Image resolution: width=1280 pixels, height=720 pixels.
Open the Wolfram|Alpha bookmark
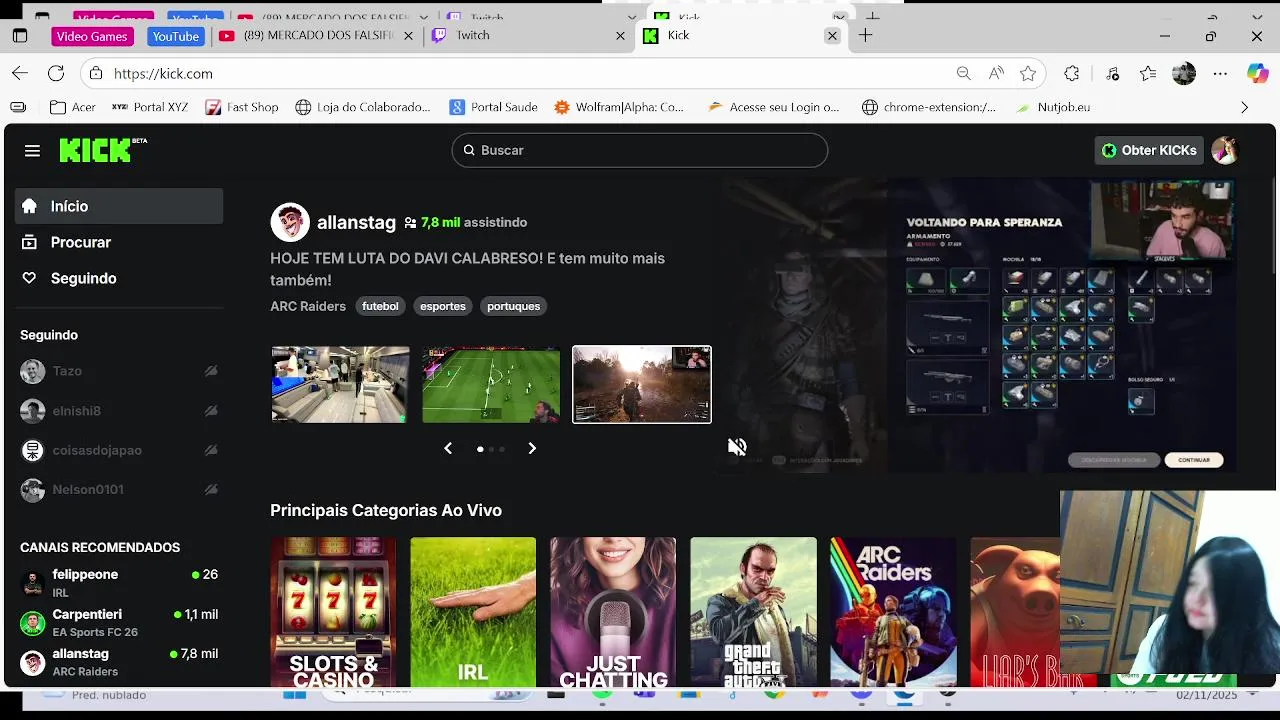619,107
